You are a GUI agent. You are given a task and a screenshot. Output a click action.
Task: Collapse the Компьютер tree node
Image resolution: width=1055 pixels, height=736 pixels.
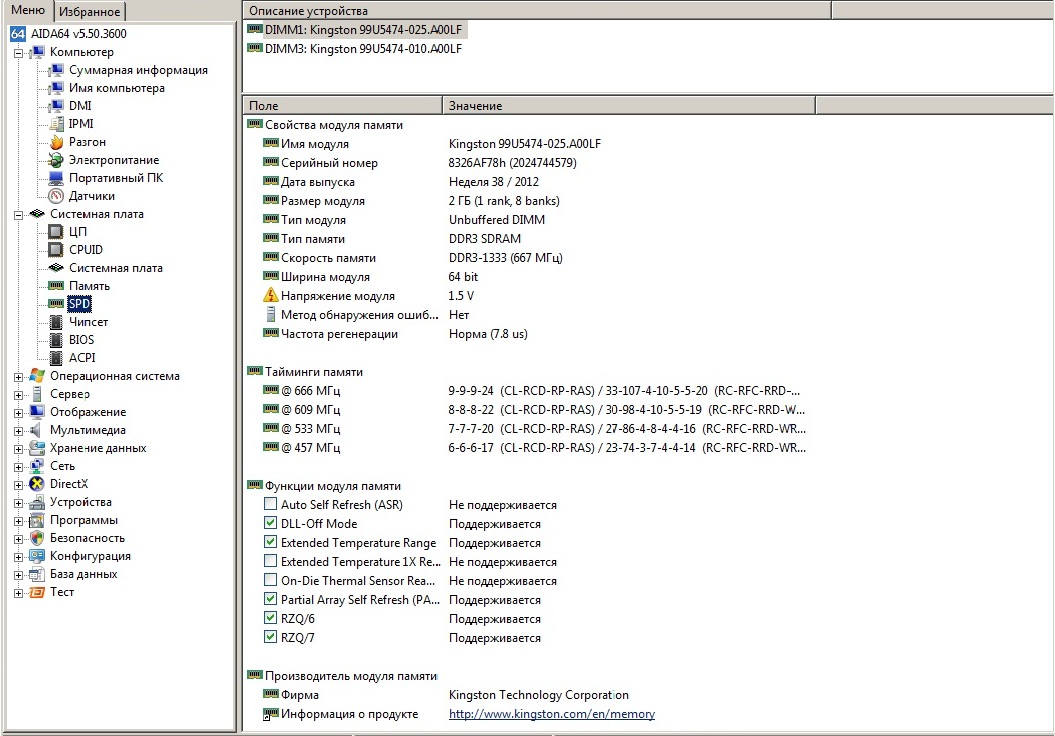point(19,52)
